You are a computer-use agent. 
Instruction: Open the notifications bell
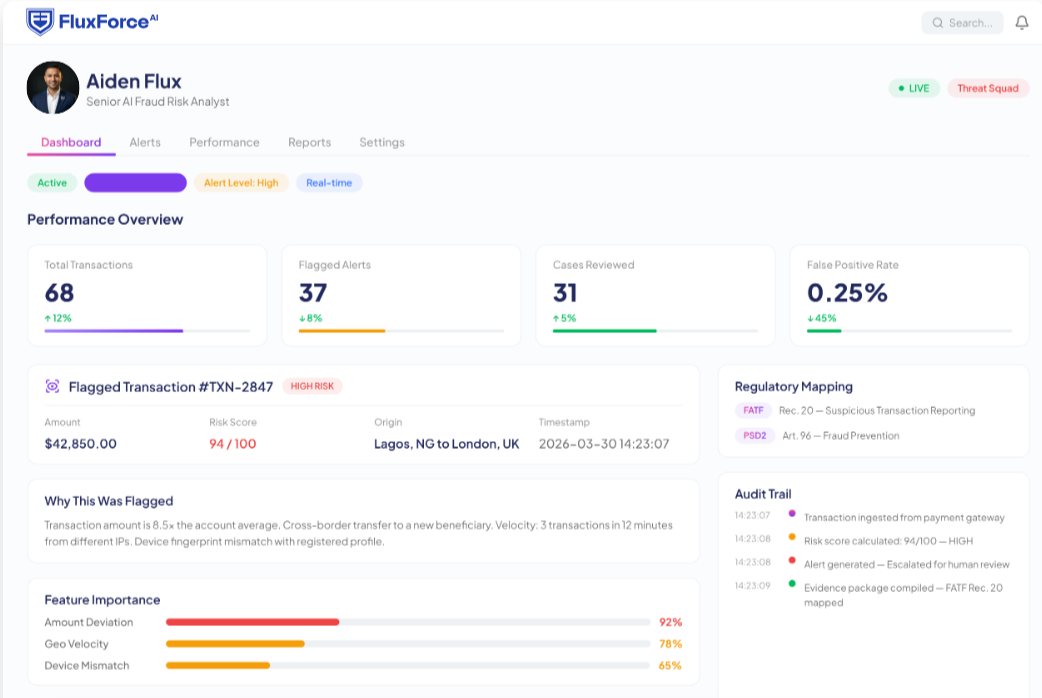click(x=1021, y=23)
